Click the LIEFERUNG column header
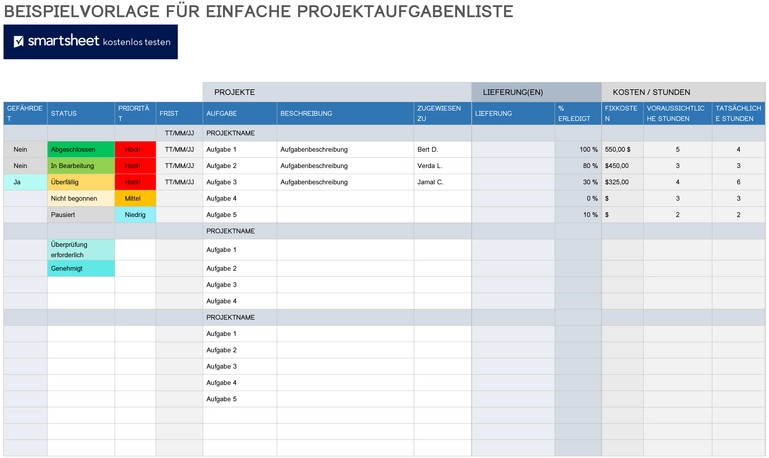This screenshot has height=458, width=769. coord(513,113)
